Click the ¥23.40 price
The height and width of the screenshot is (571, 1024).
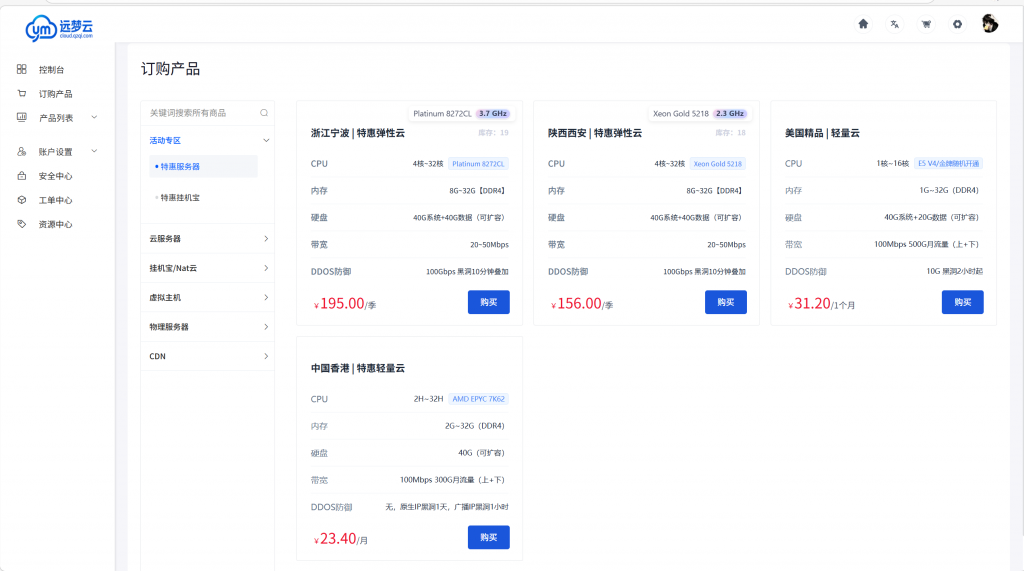point(335,539)
